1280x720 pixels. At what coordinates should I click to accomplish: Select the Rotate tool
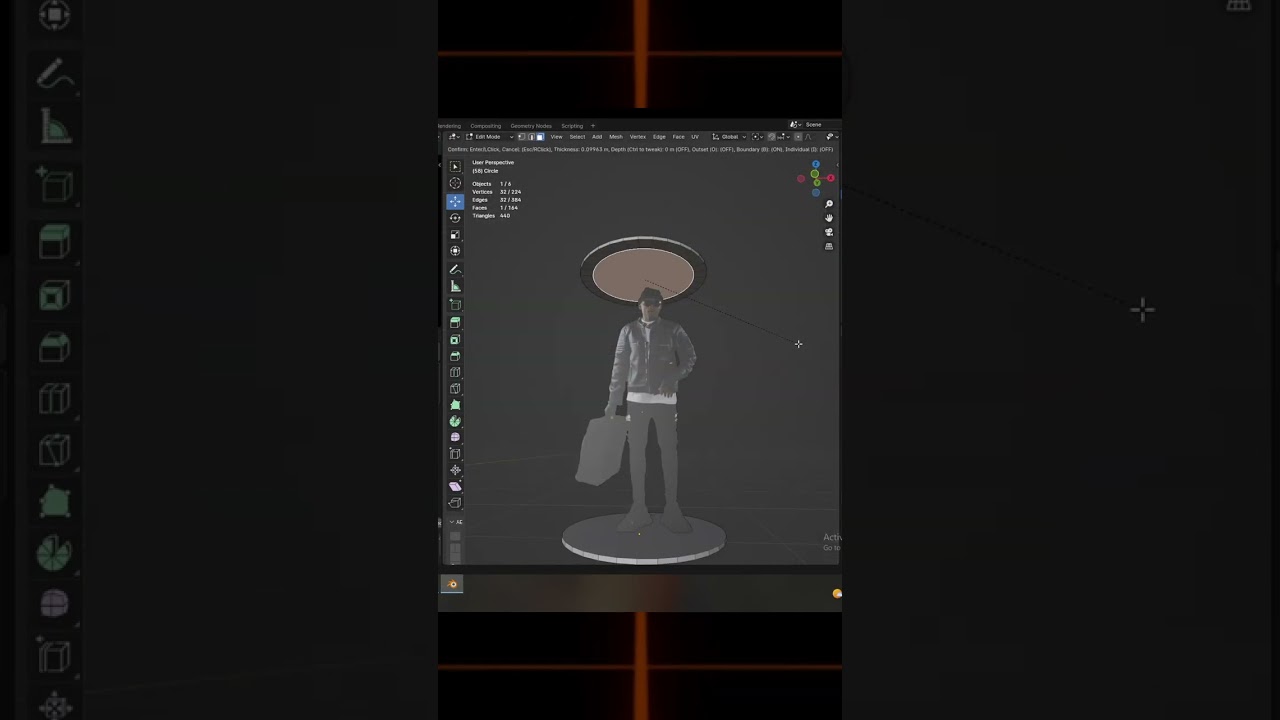(x=455, y=217)
